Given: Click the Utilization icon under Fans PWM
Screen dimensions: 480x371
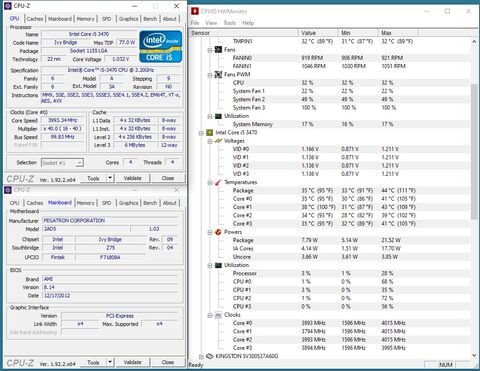Looking at the screenshot, I should [x=218, y=116].
